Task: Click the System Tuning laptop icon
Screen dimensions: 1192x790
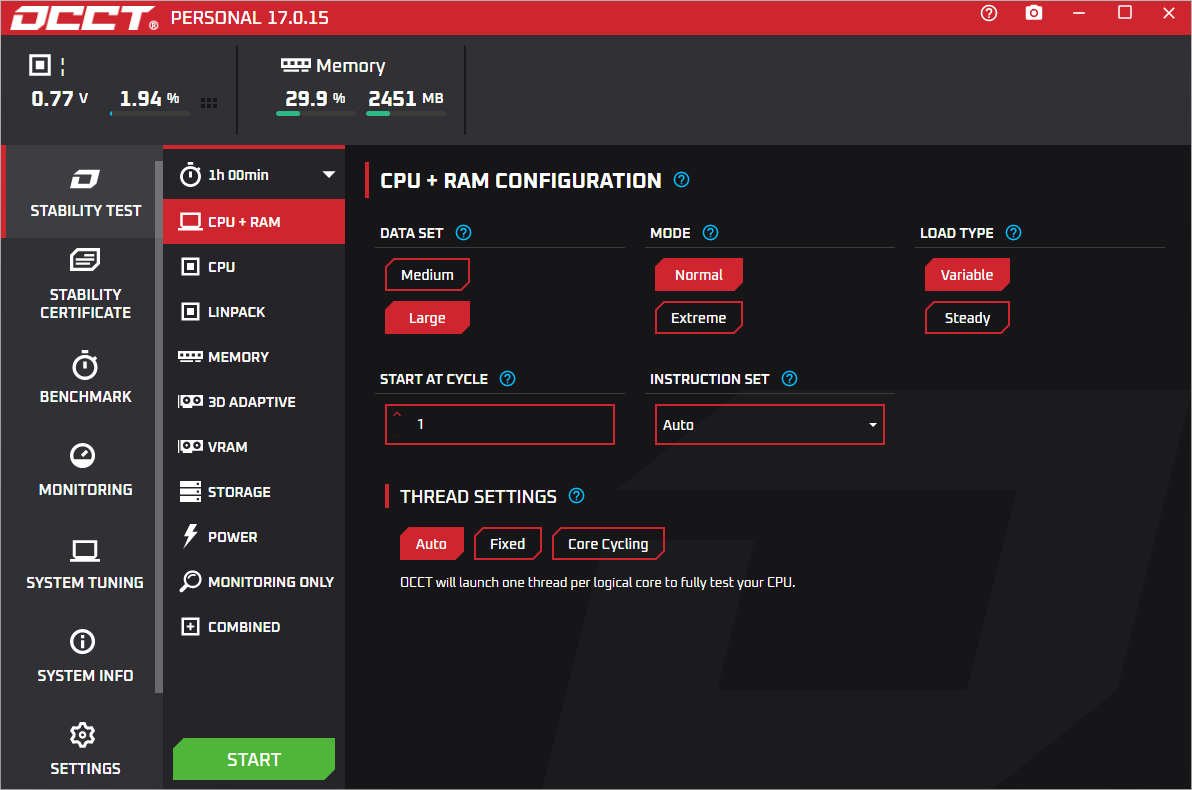Action: [x=84, y=550]
